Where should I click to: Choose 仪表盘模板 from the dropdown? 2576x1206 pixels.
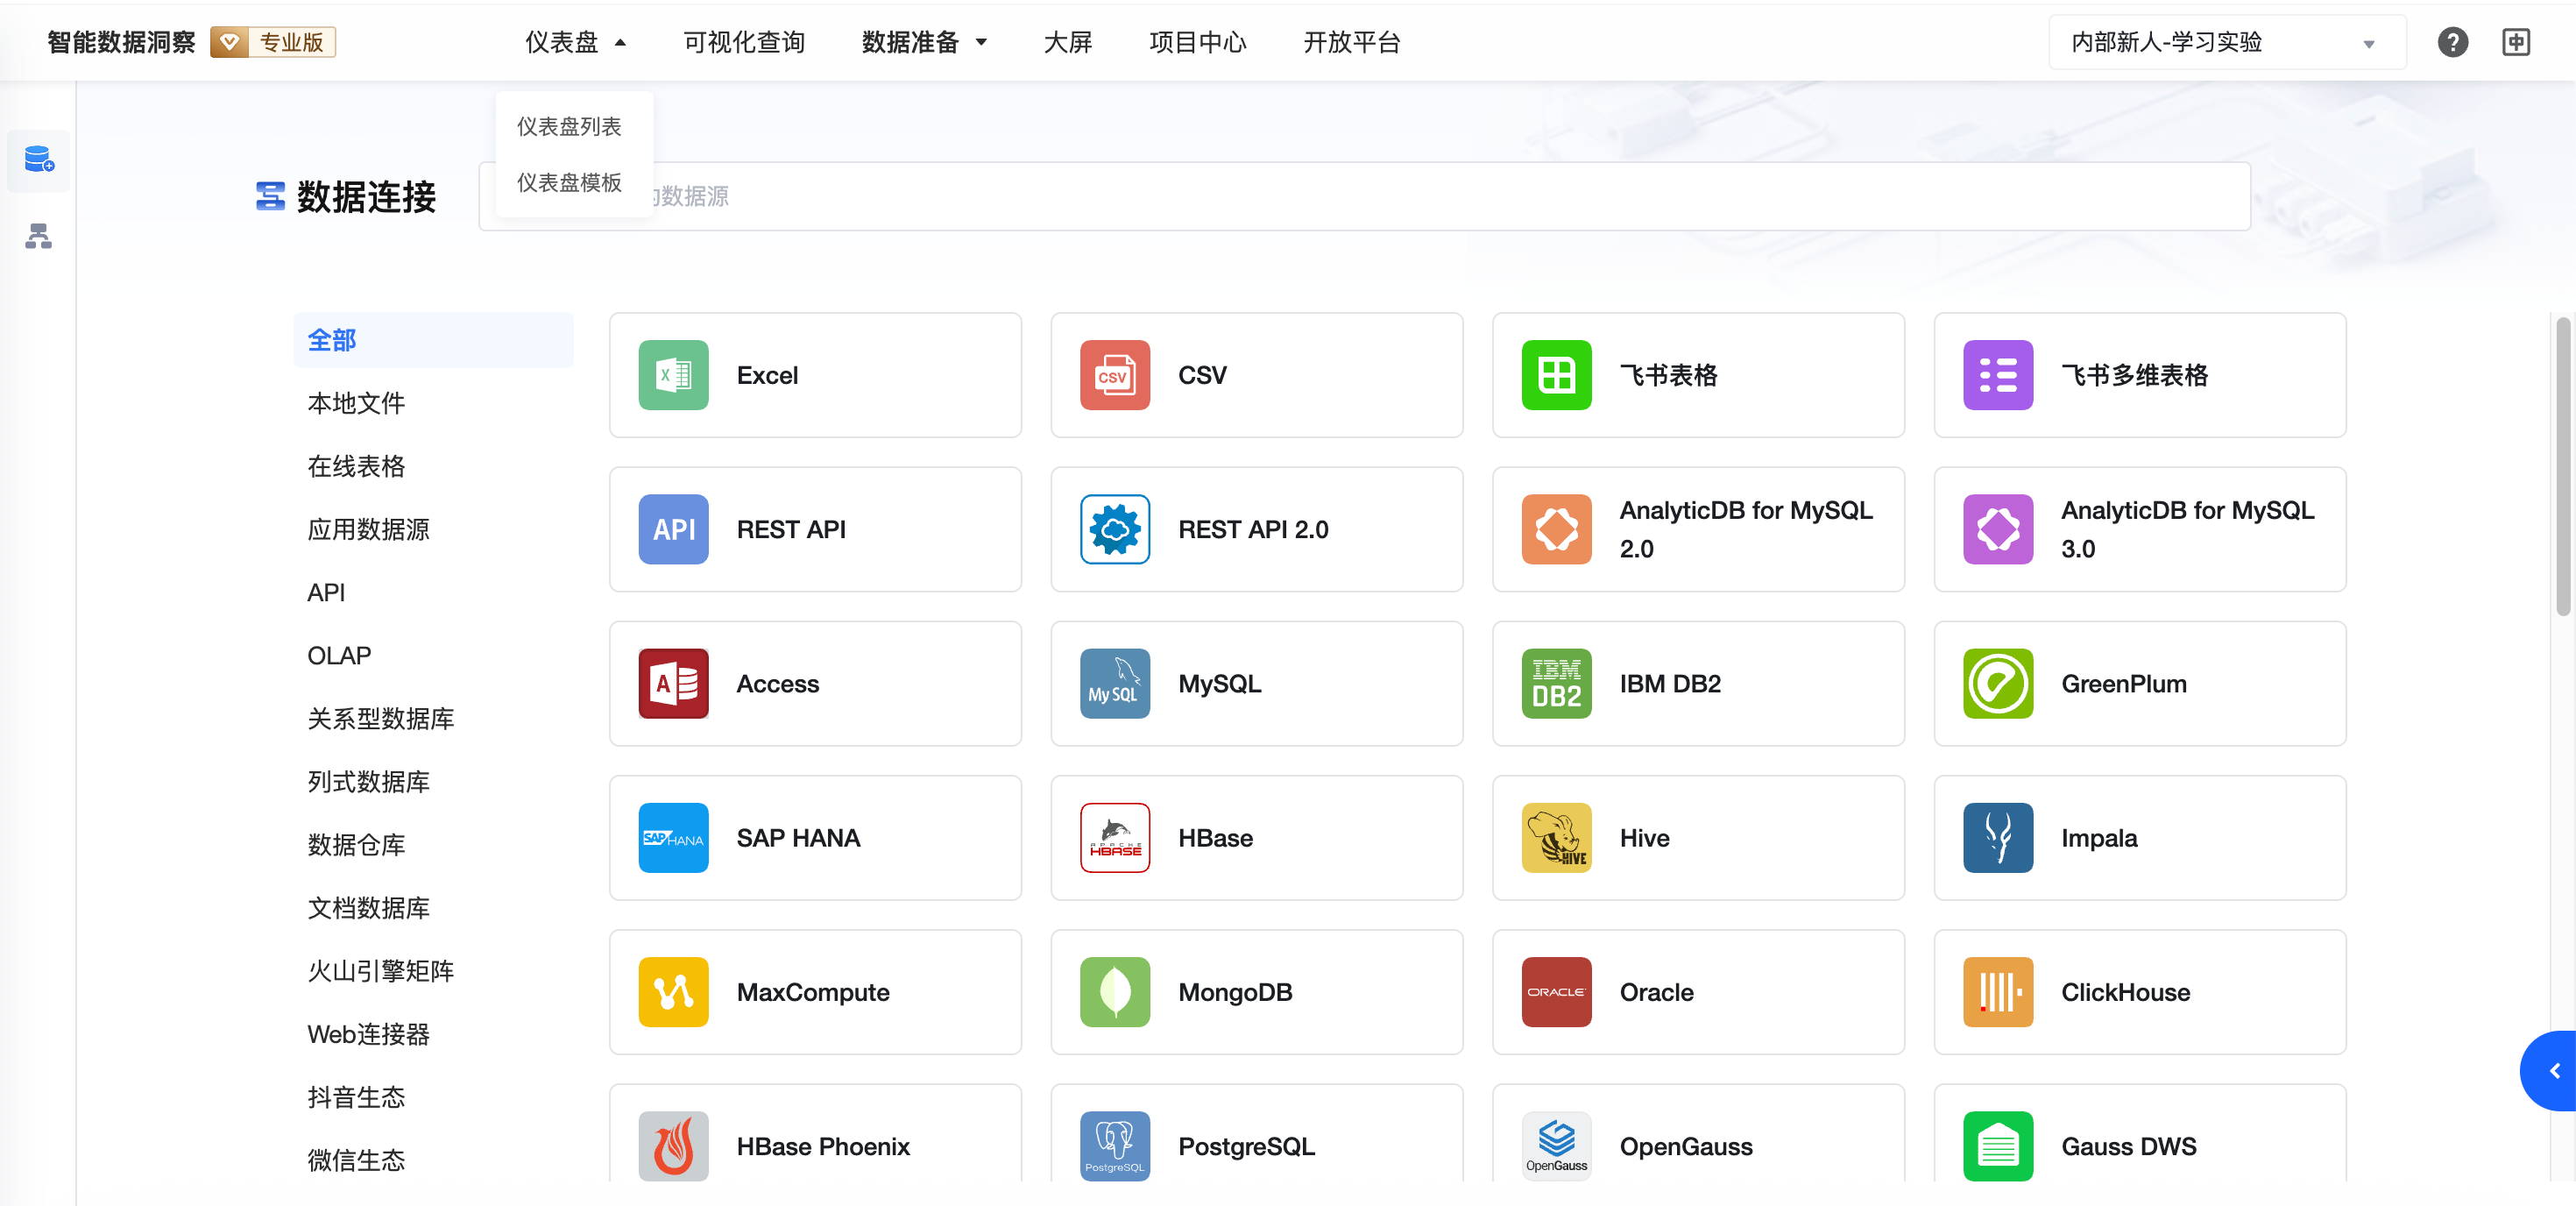[x=569, y=182]
